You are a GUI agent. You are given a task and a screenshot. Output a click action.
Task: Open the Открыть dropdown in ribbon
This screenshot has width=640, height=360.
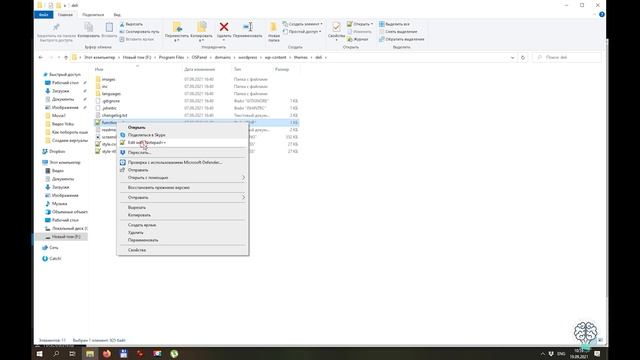[360, 24]
